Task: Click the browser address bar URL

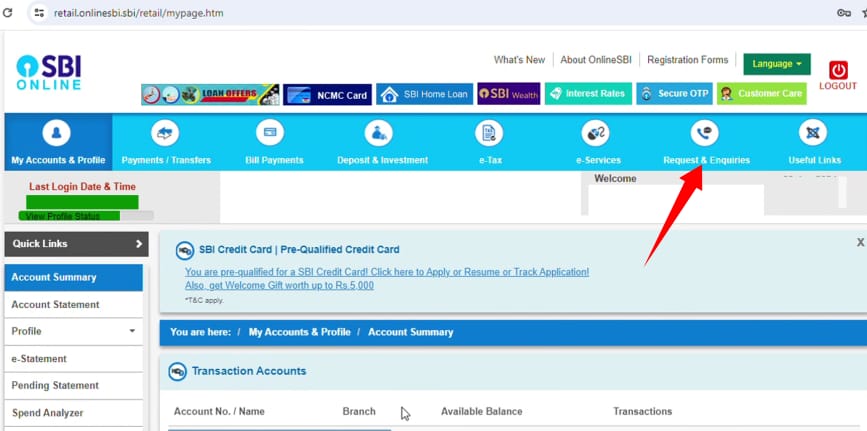Action: (x=139, y=13)
